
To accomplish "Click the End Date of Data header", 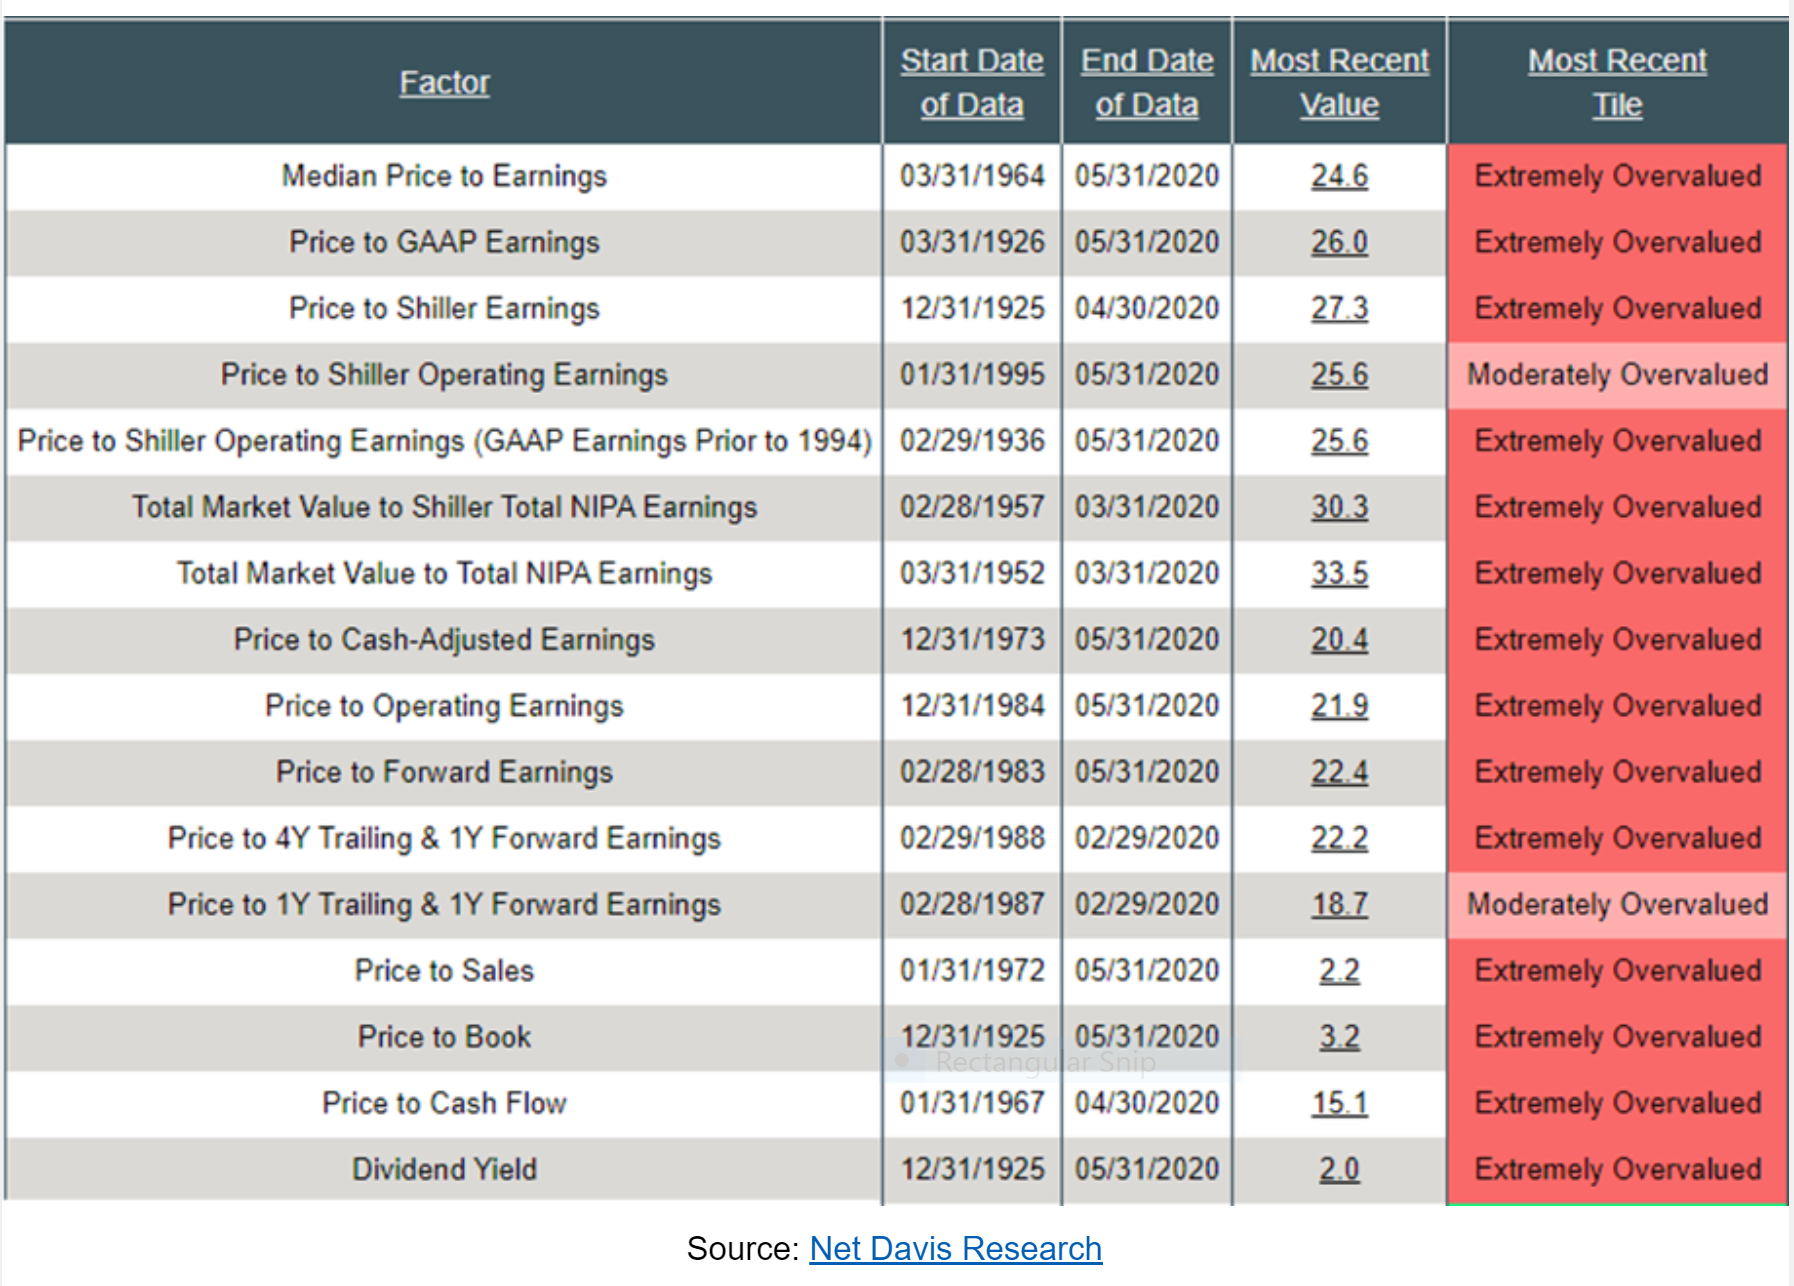I will click(x=1146, y=82).
